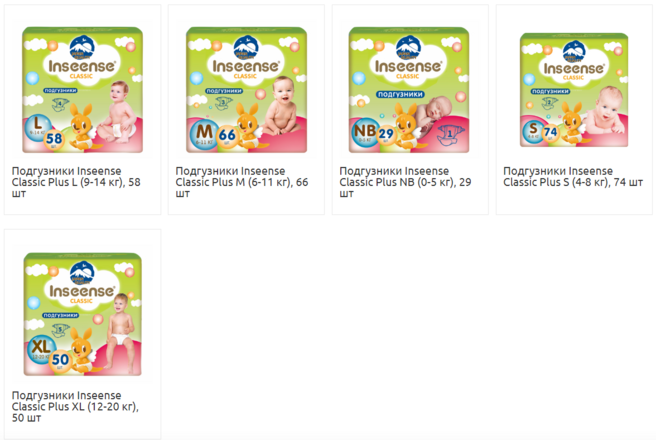
Task: Click the XL size badge on pack
Action: (41, 349)
